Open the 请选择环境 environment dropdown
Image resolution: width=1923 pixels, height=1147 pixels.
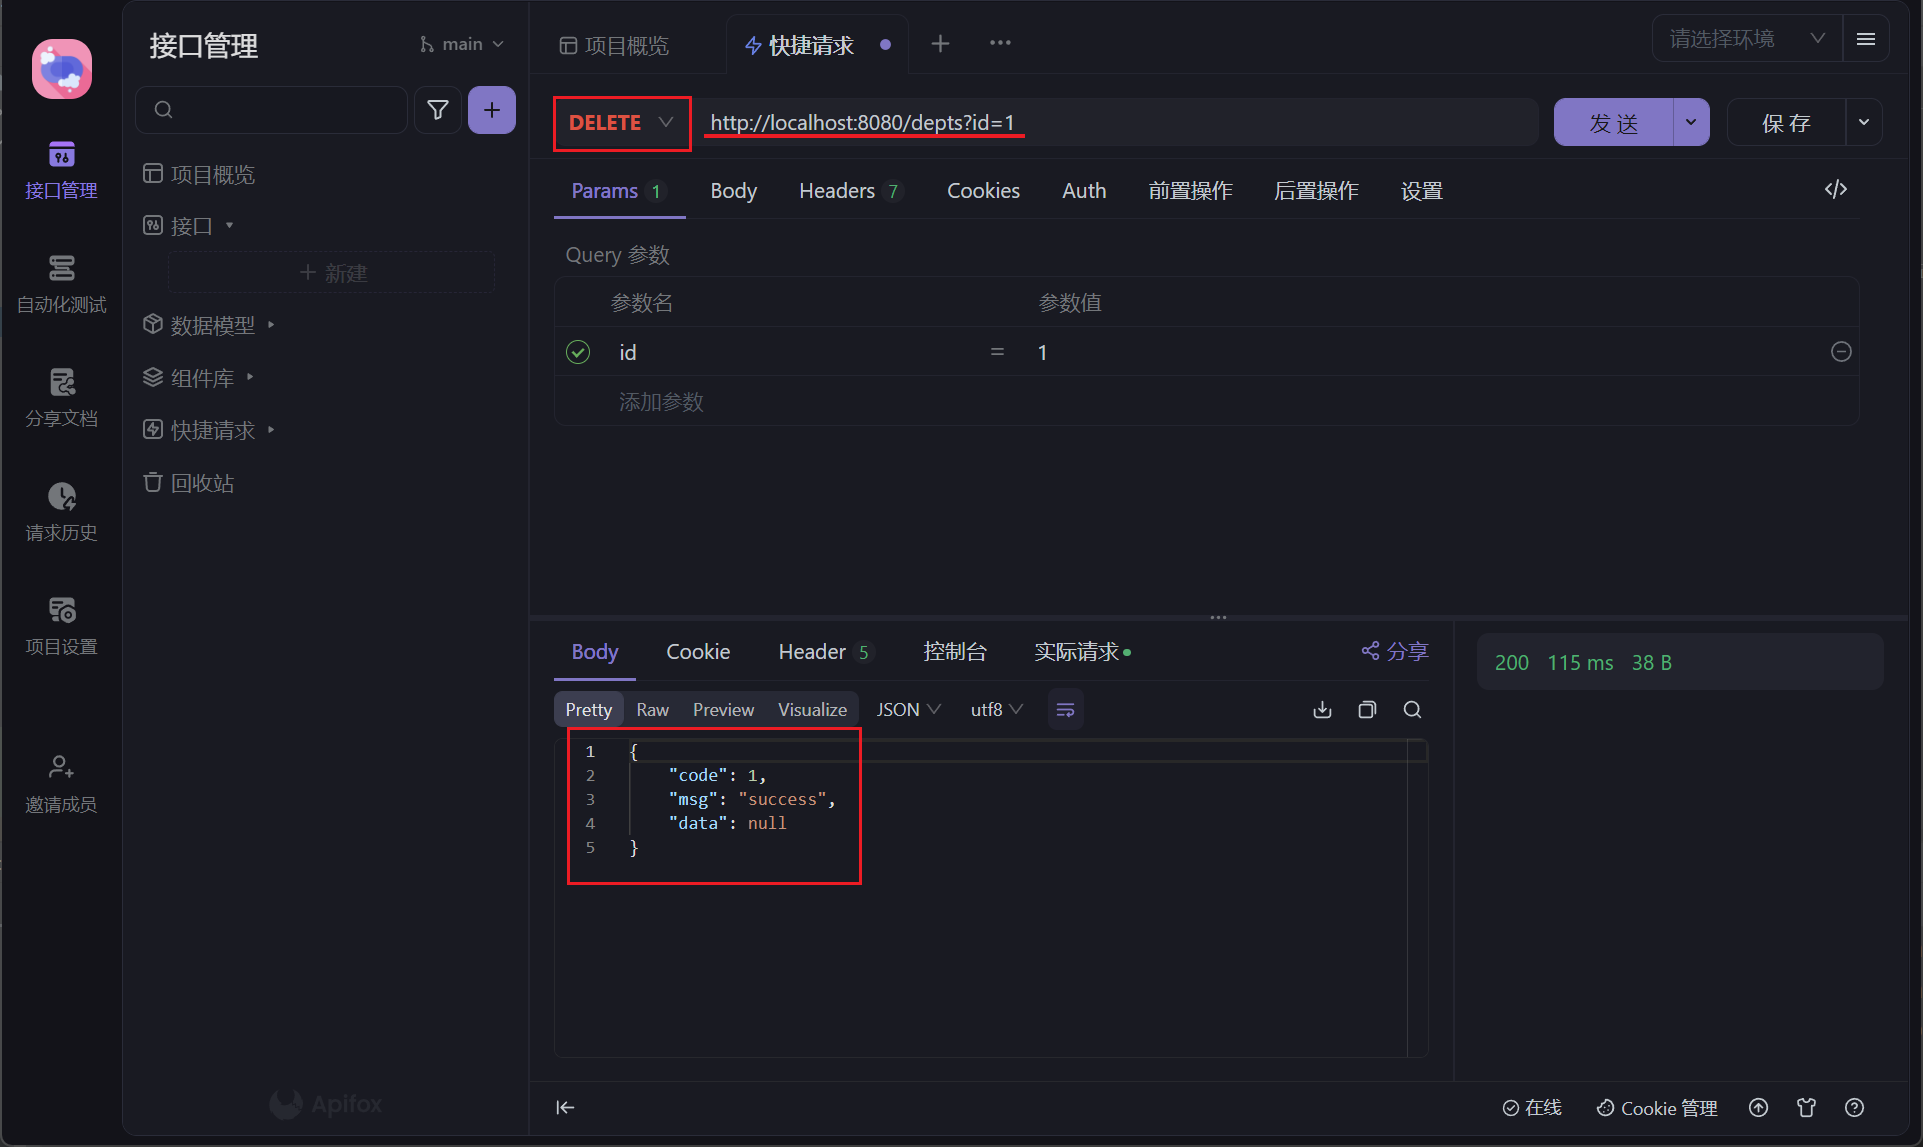(1746, 39)
